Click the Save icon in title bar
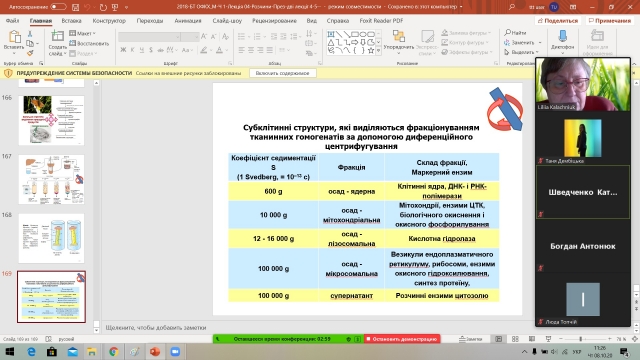Image resolution: width=640 pixels, height=360 pixels. [75, 7]
